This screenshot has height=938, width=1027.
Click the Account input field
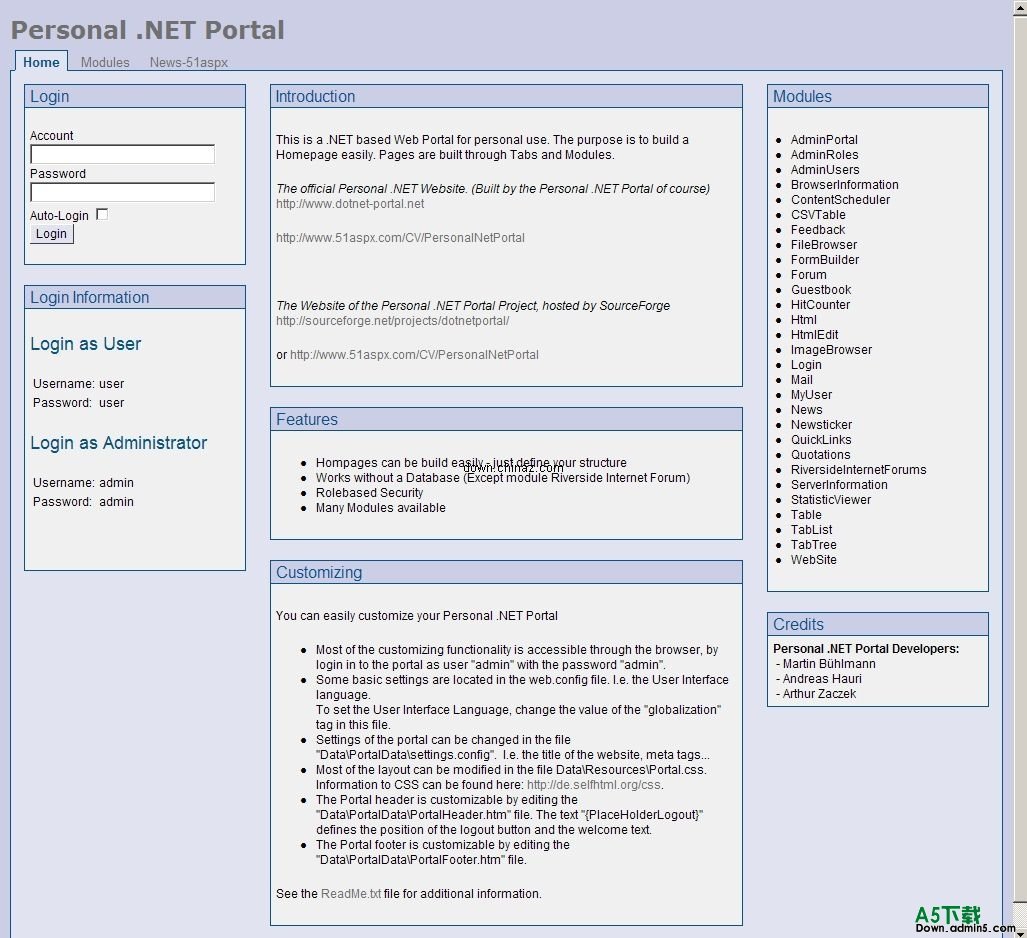(x=122, y=154)
